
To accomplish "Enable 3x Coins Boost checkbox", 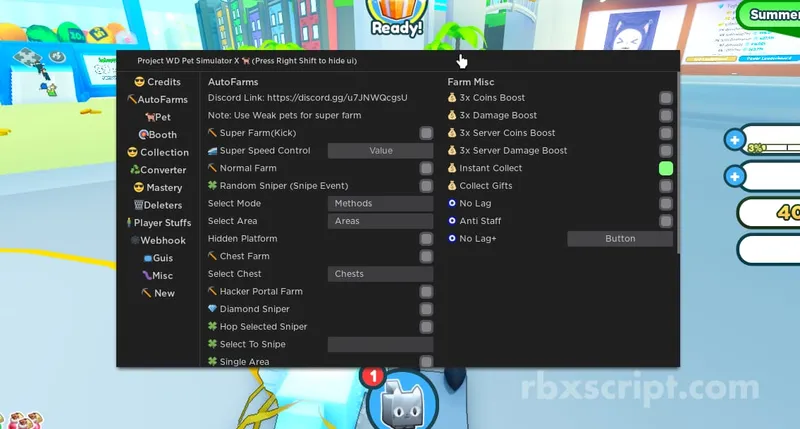I will (666, 98).
